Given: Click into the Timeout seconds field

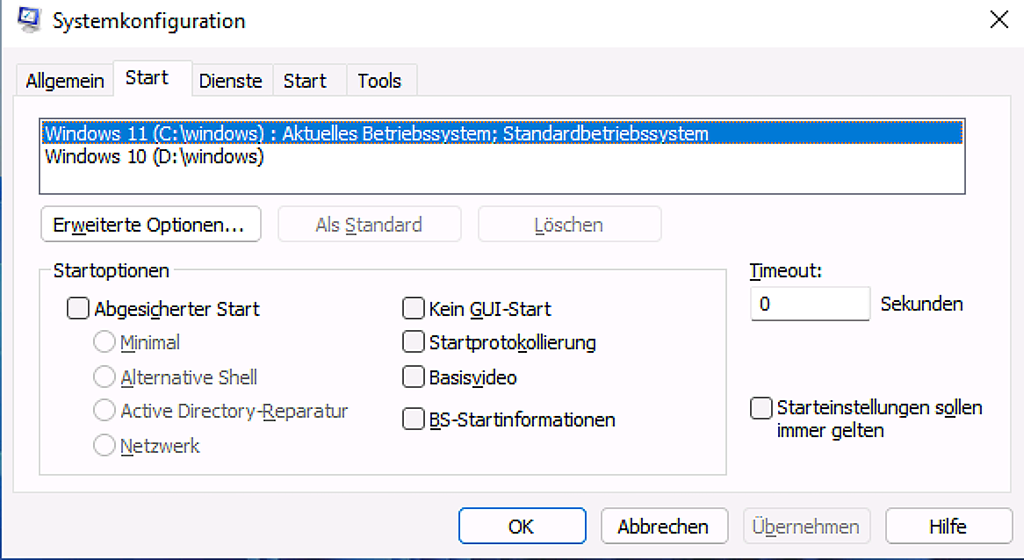Looking at the screenshot, I should [809, 304].
